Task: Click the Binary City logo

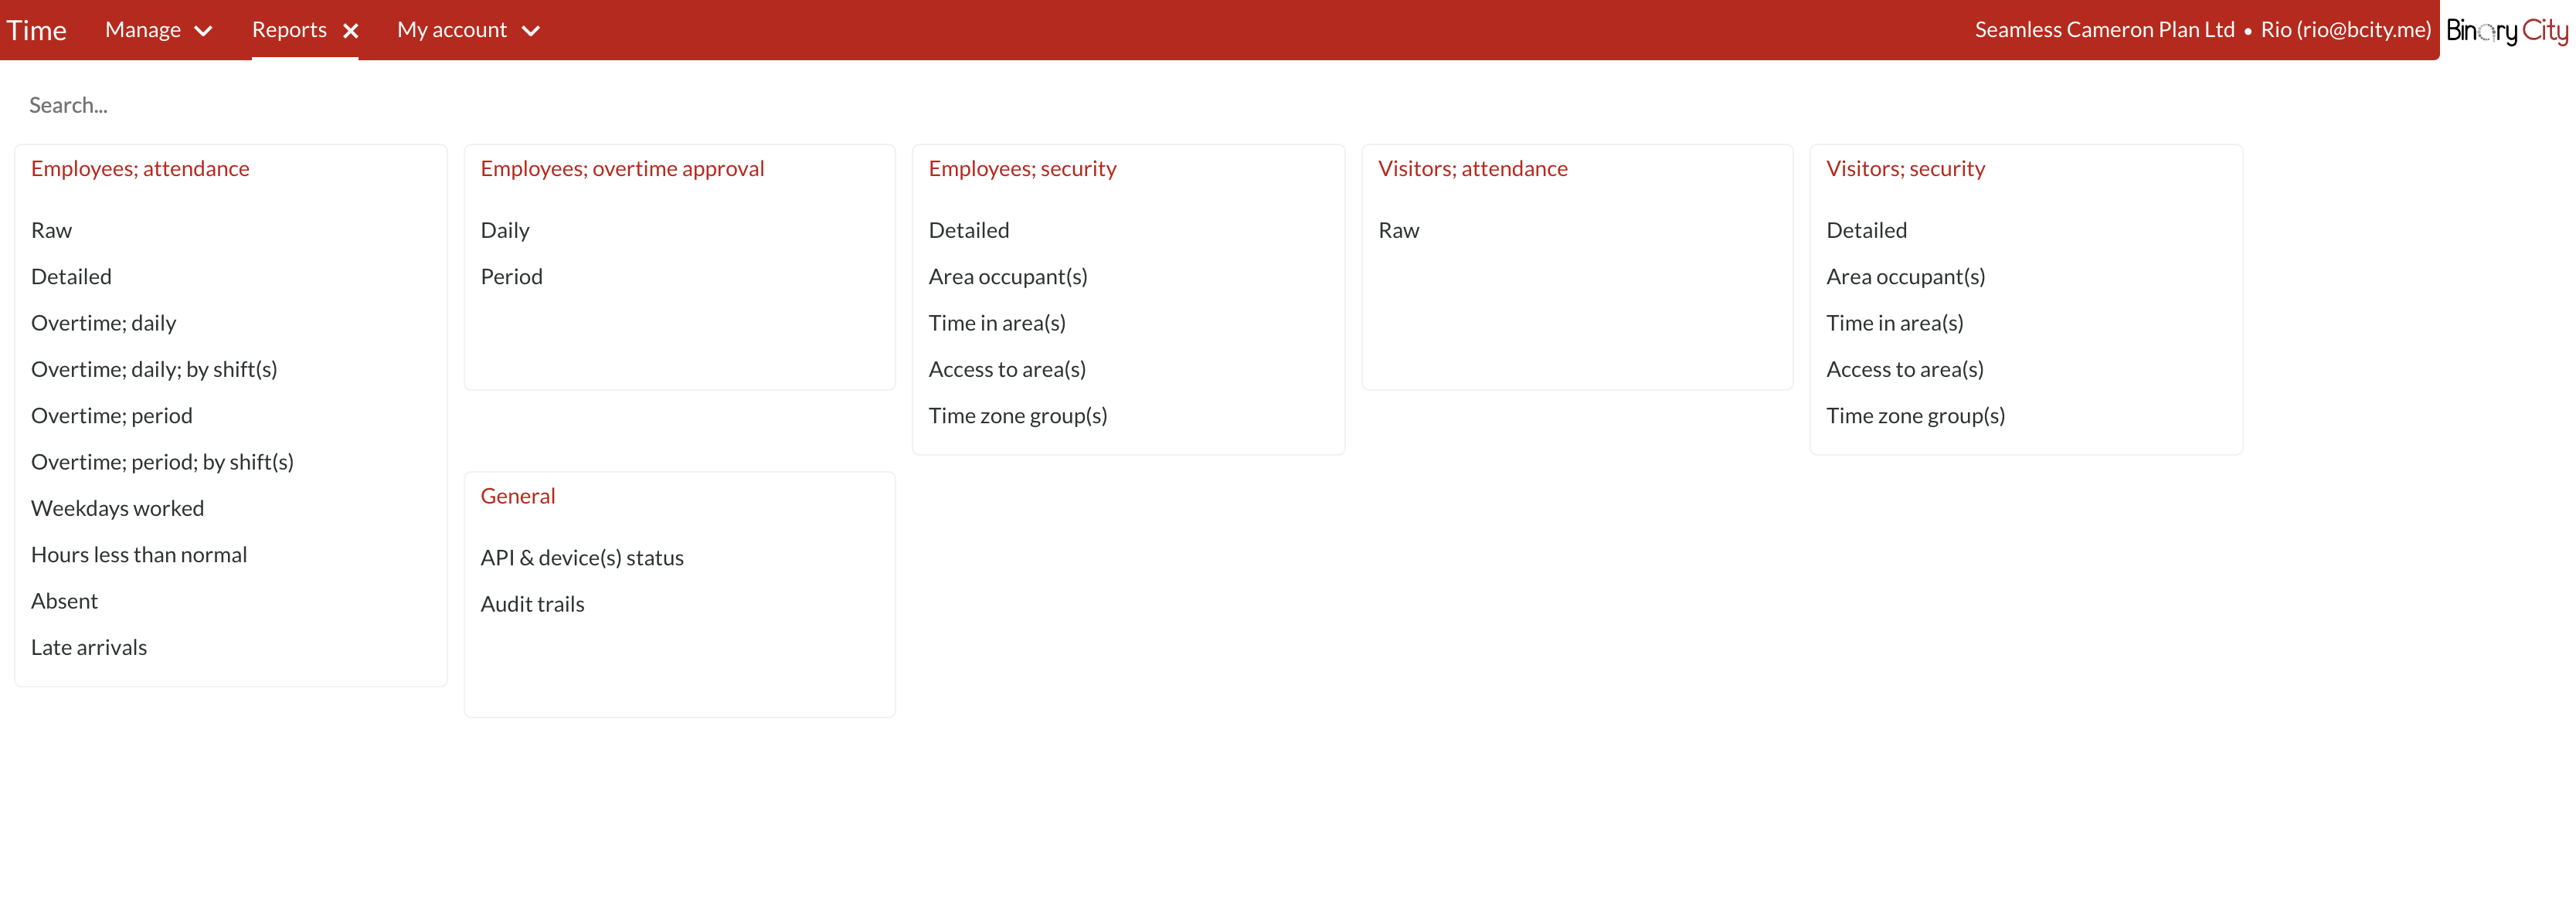Action: (2507, 30)
